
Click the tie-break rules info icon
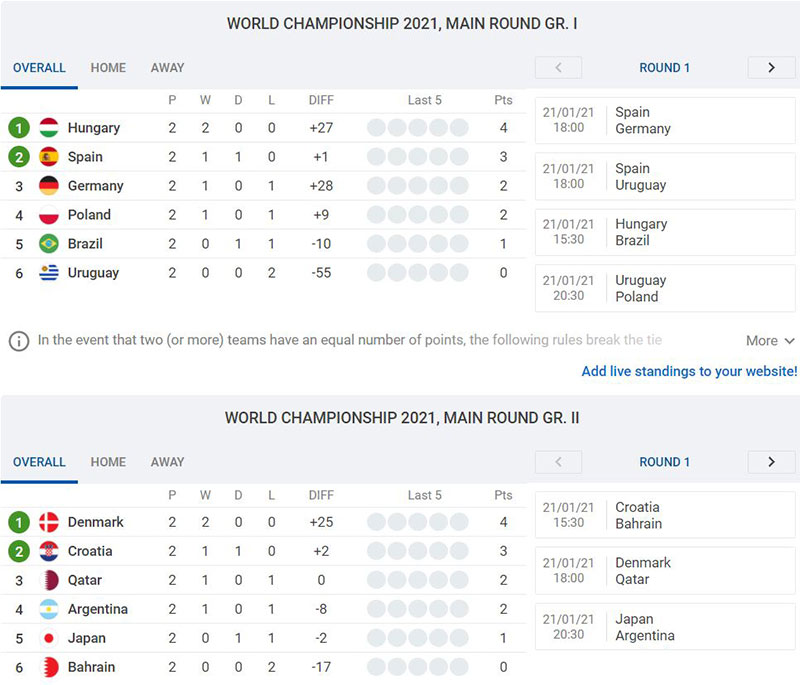(18, 341)
